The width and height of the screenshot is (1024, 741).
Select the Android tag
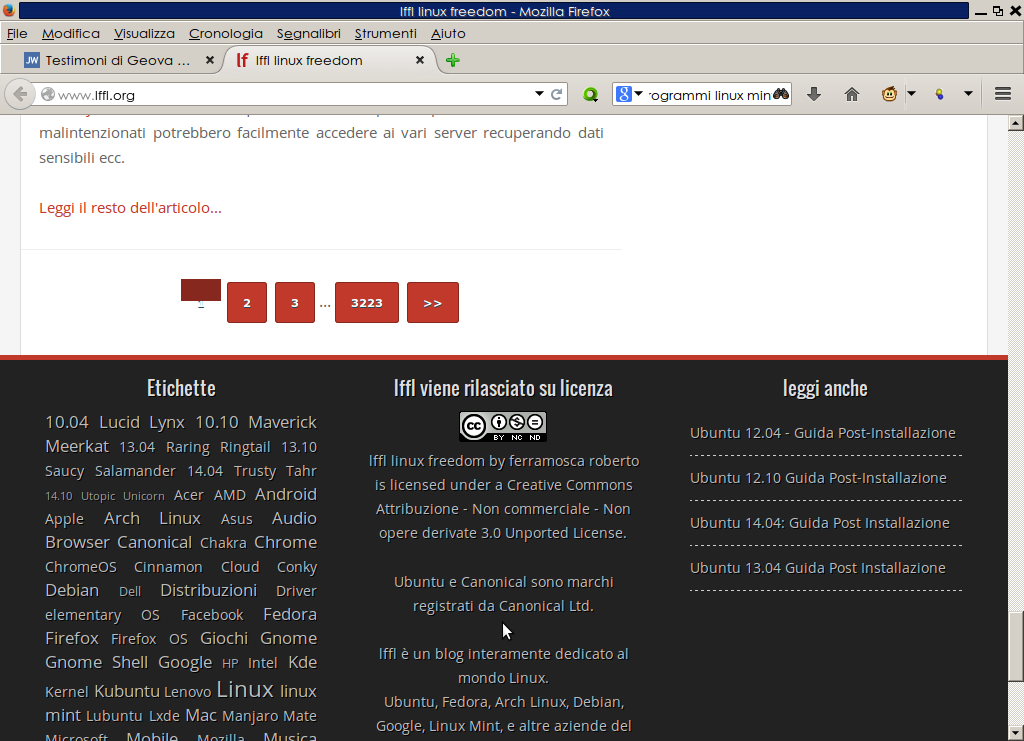coord(285,494)
